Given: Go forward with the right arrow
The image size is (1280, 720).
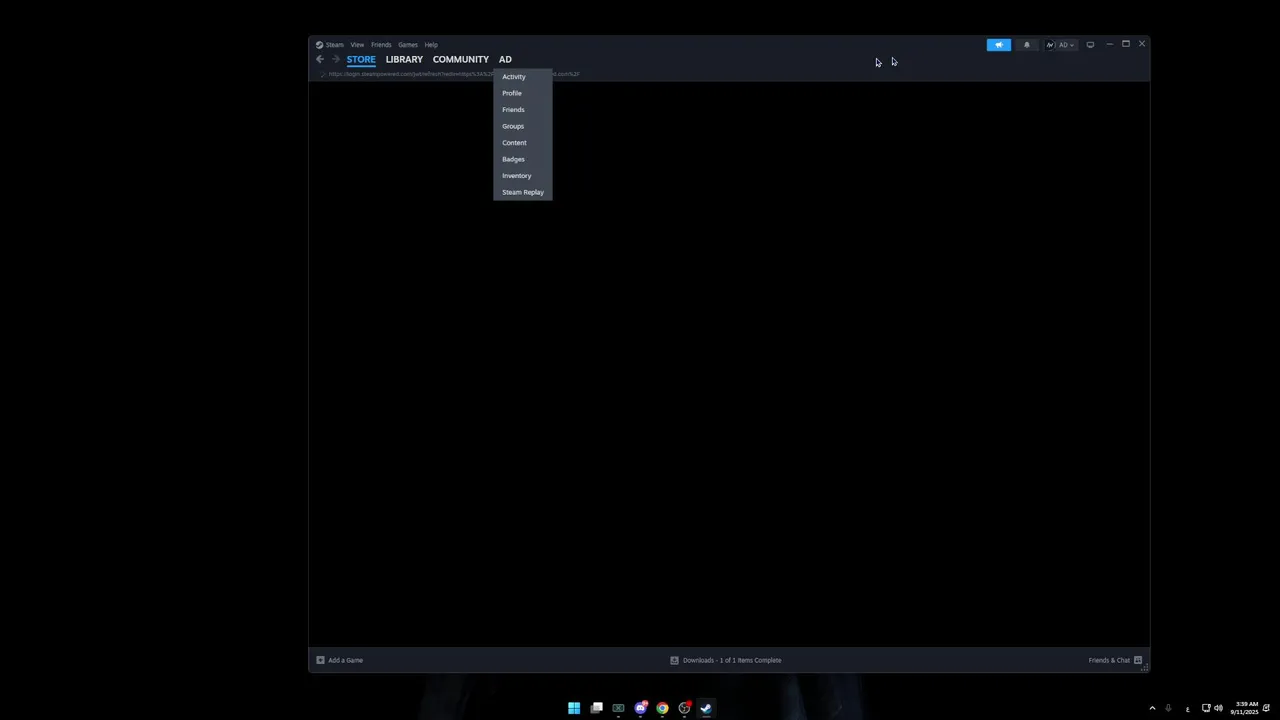Looking at the screenshot, I should 336,59.
